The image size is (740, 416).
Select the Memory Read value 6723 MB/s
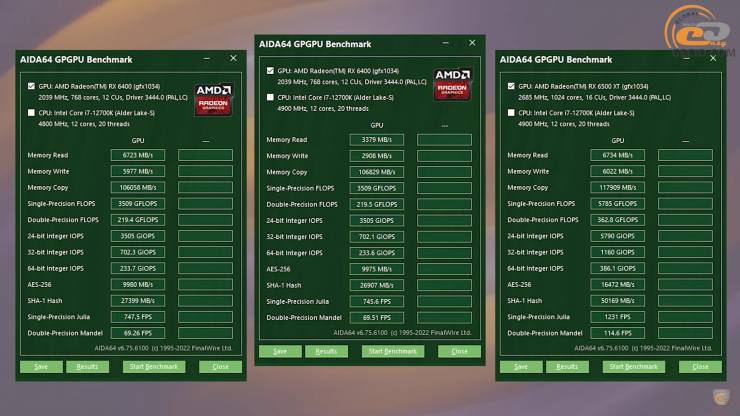[138, 155]
